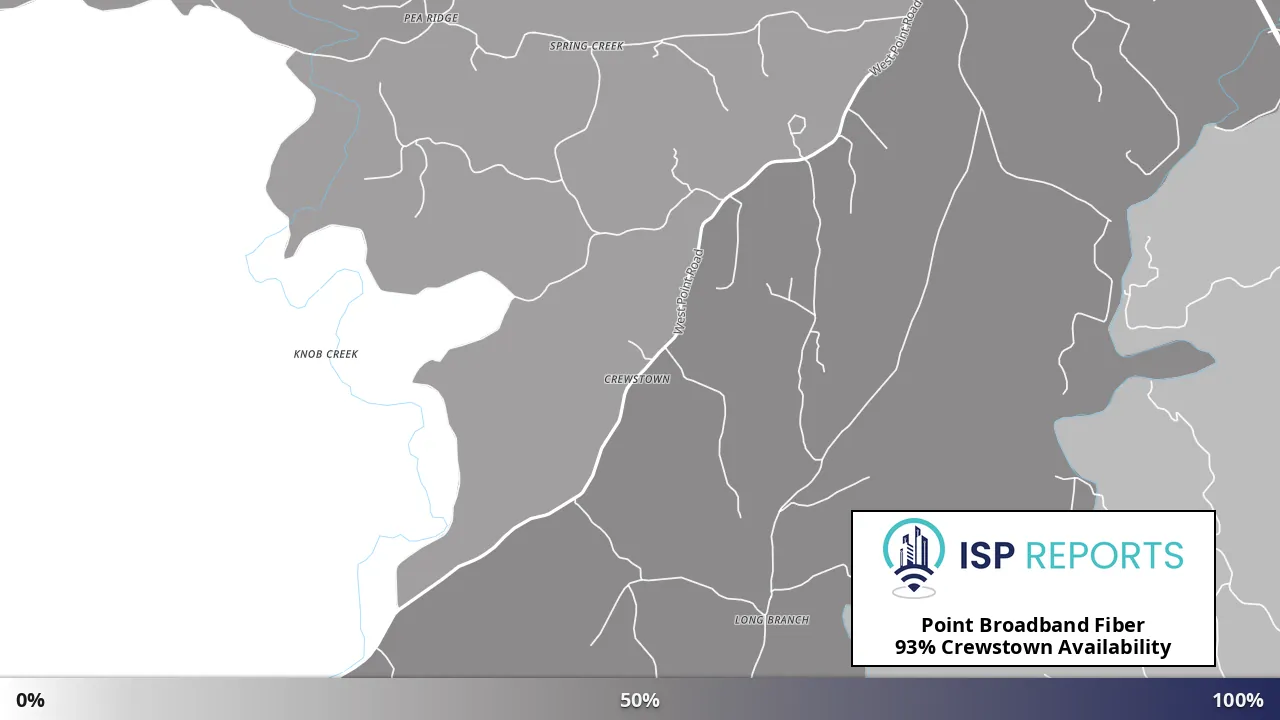The image size is (1280, 720).
Task: Click the SPRING CREEK map label
Action: click(x=587, y=46)
